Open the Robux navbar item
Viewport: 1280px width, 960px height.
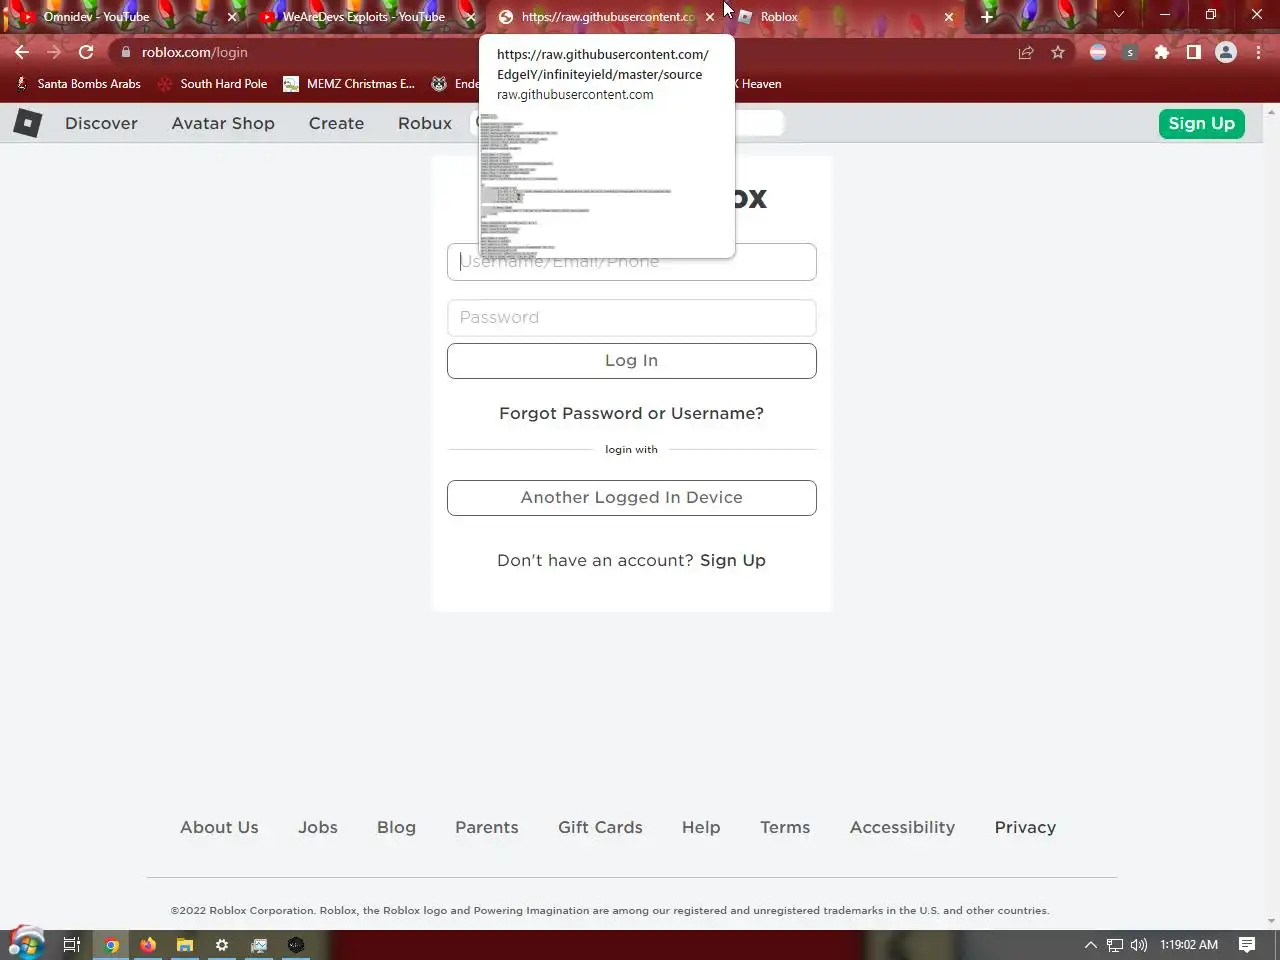click(x=425, y=123)
